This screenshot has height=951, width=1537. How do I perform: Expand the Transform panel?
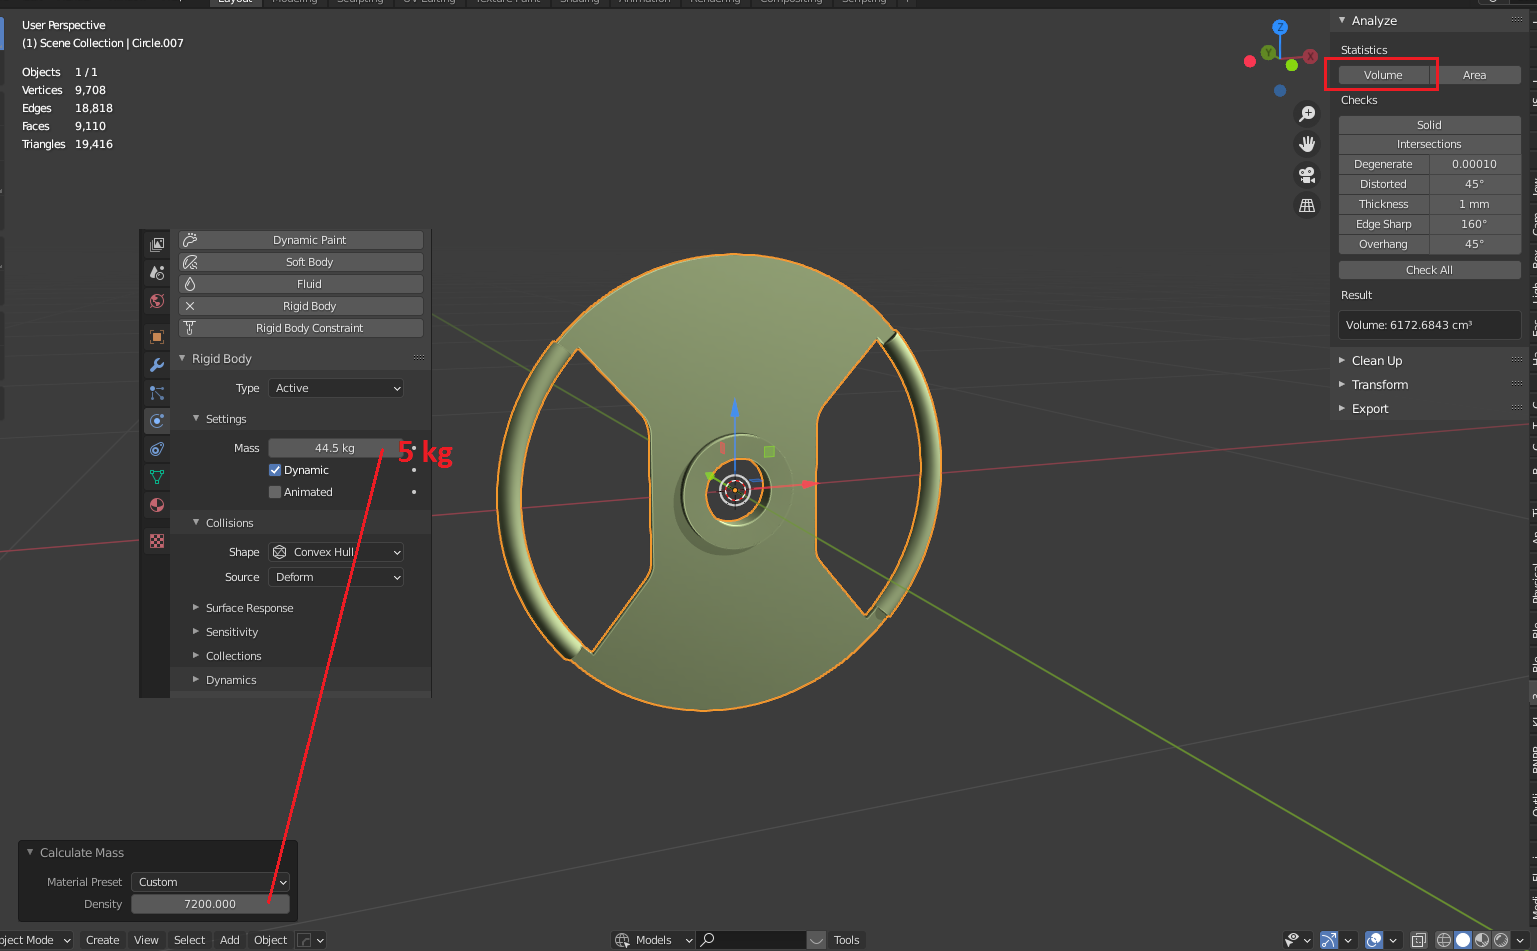pyautogui.click(x=1379, y=385)
